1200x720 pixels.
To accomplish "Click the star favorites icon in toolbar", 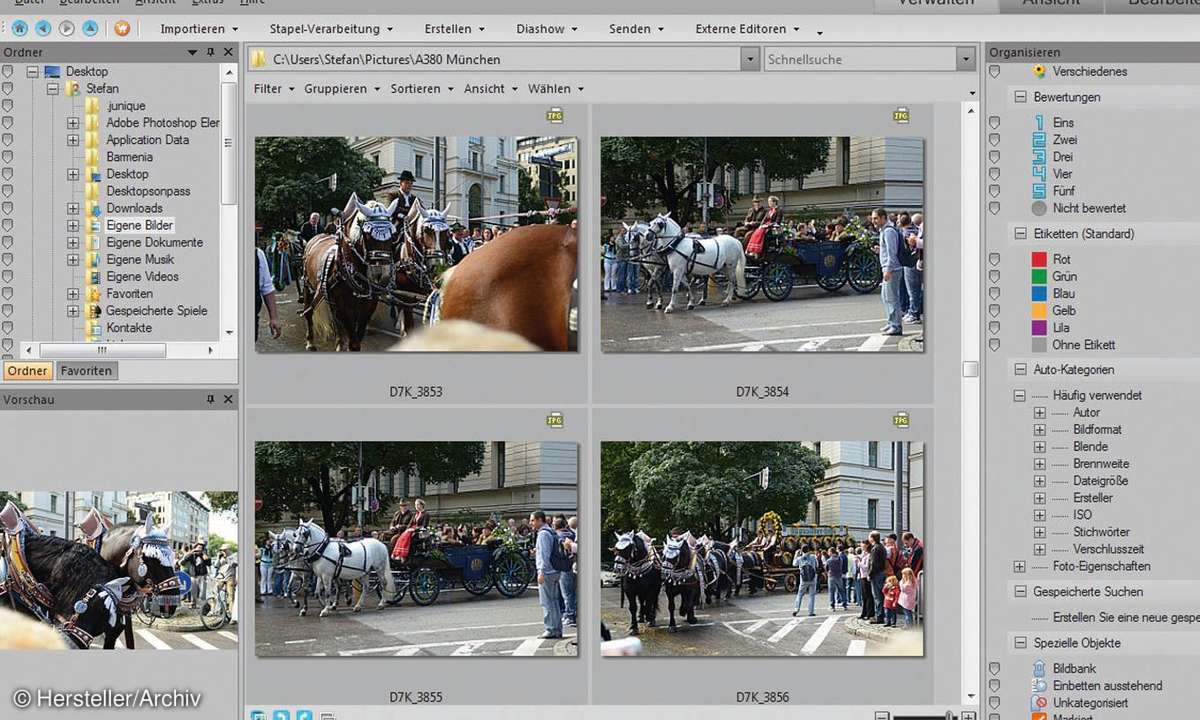I will (122, 29).
